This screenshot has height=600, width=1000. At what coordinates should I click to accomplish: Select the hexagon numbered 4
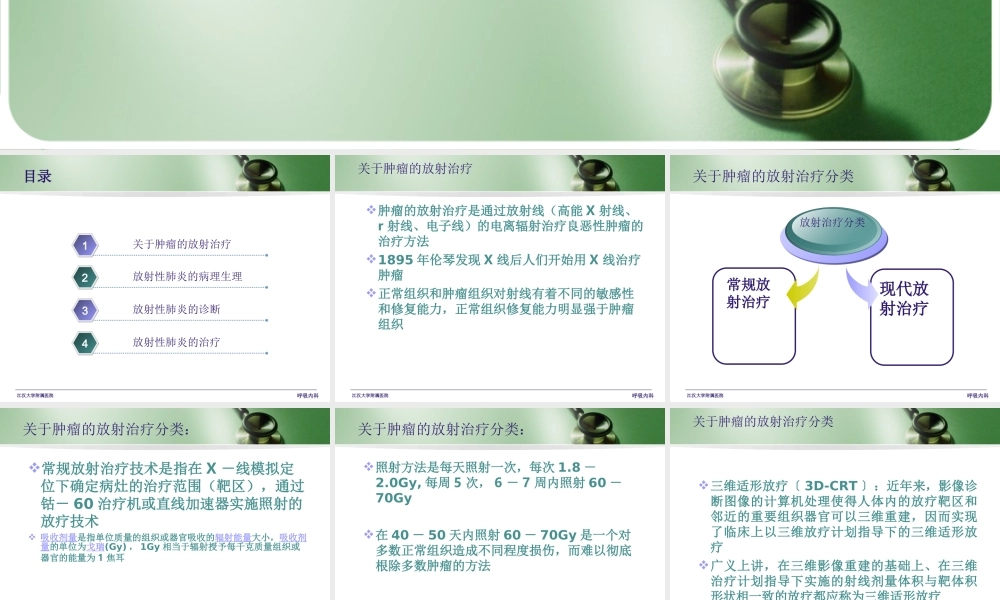(x=86, y=342)
